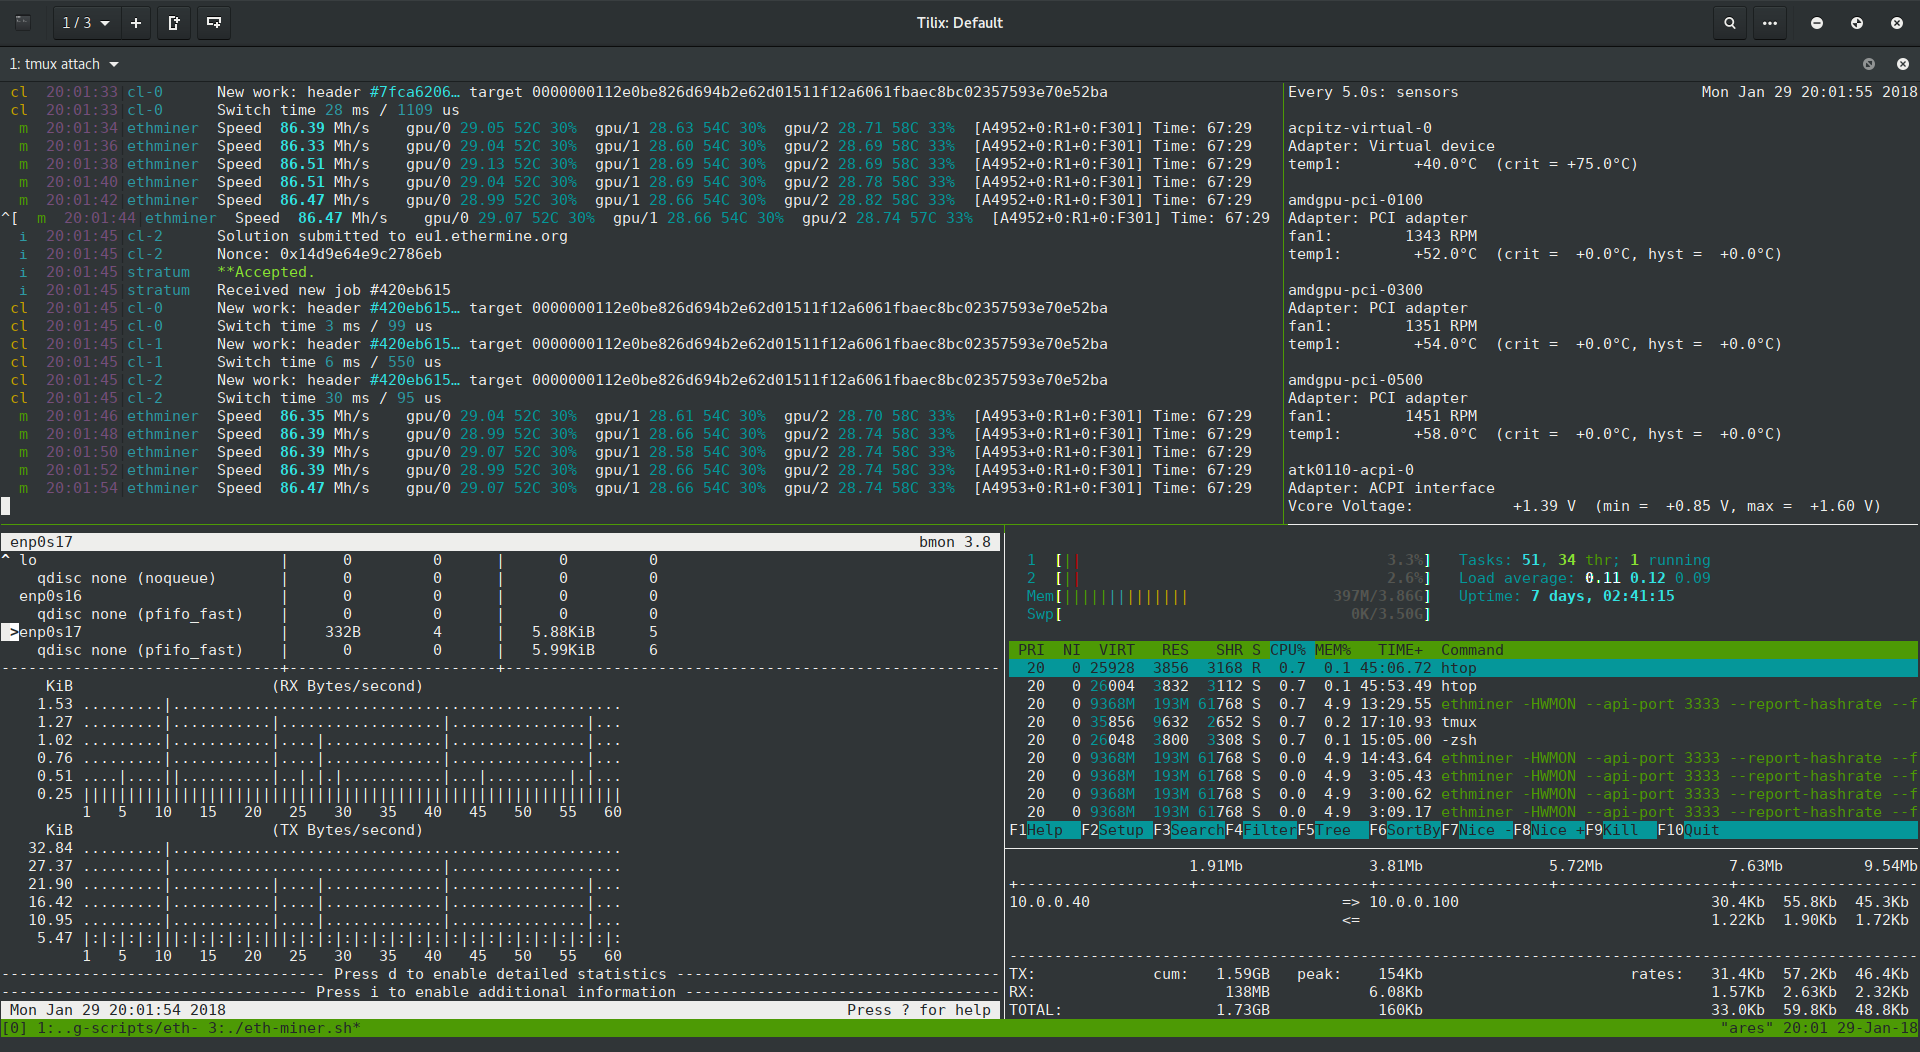This screenshot has height=1052, width=1920.
Task: Select ethminer process with TIME 3:00.62
Action: point(1463,794)
